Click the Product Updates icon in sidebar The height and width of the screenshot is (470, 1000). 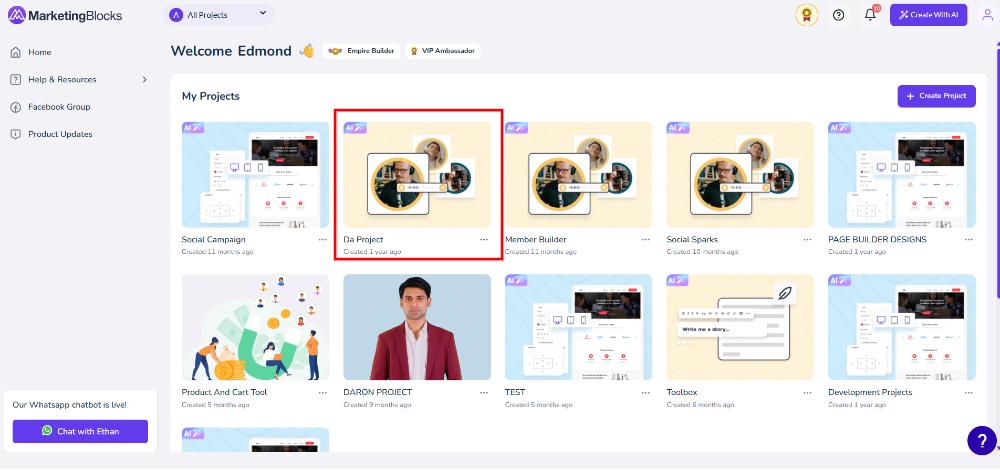(16, 135)
